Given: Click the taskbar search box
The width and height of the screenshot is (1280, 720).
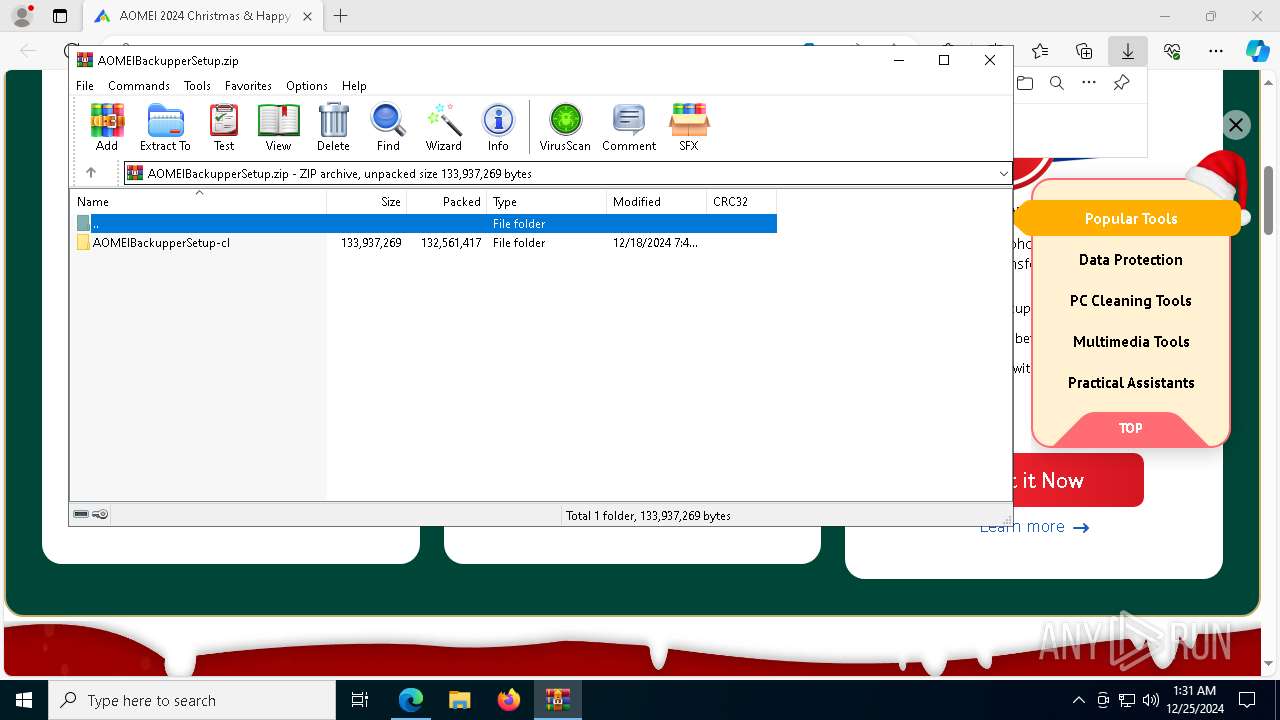Looking at the screenshot, I should pyautogui.click(x=192, y=700).
